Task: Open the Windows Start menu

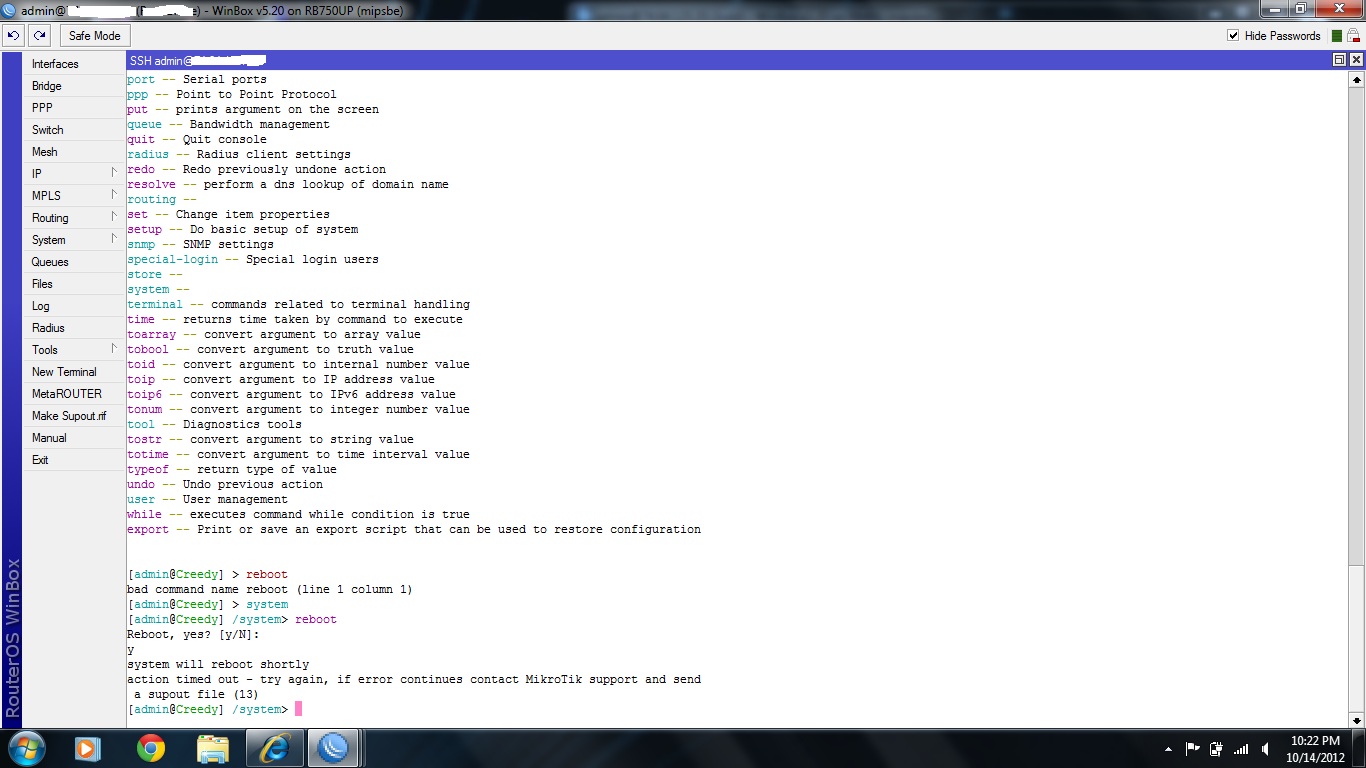Action: [x=27, y=748]
